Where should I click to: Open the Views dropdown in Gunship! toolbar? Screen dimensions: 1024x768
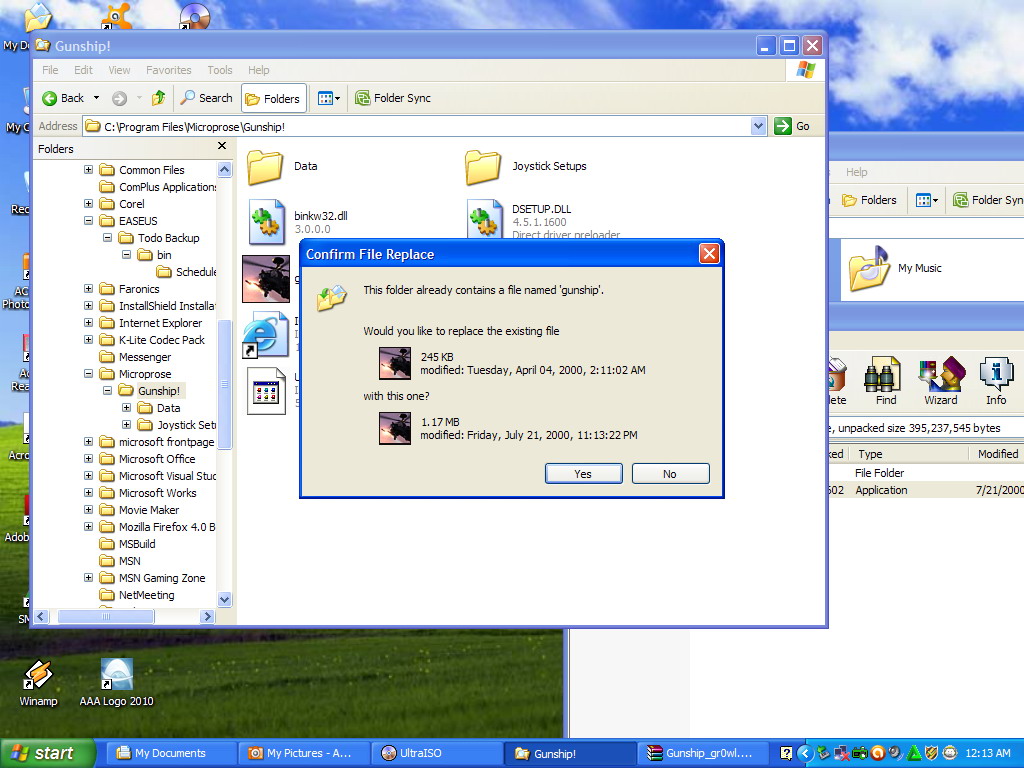click(x=328, y=99)
